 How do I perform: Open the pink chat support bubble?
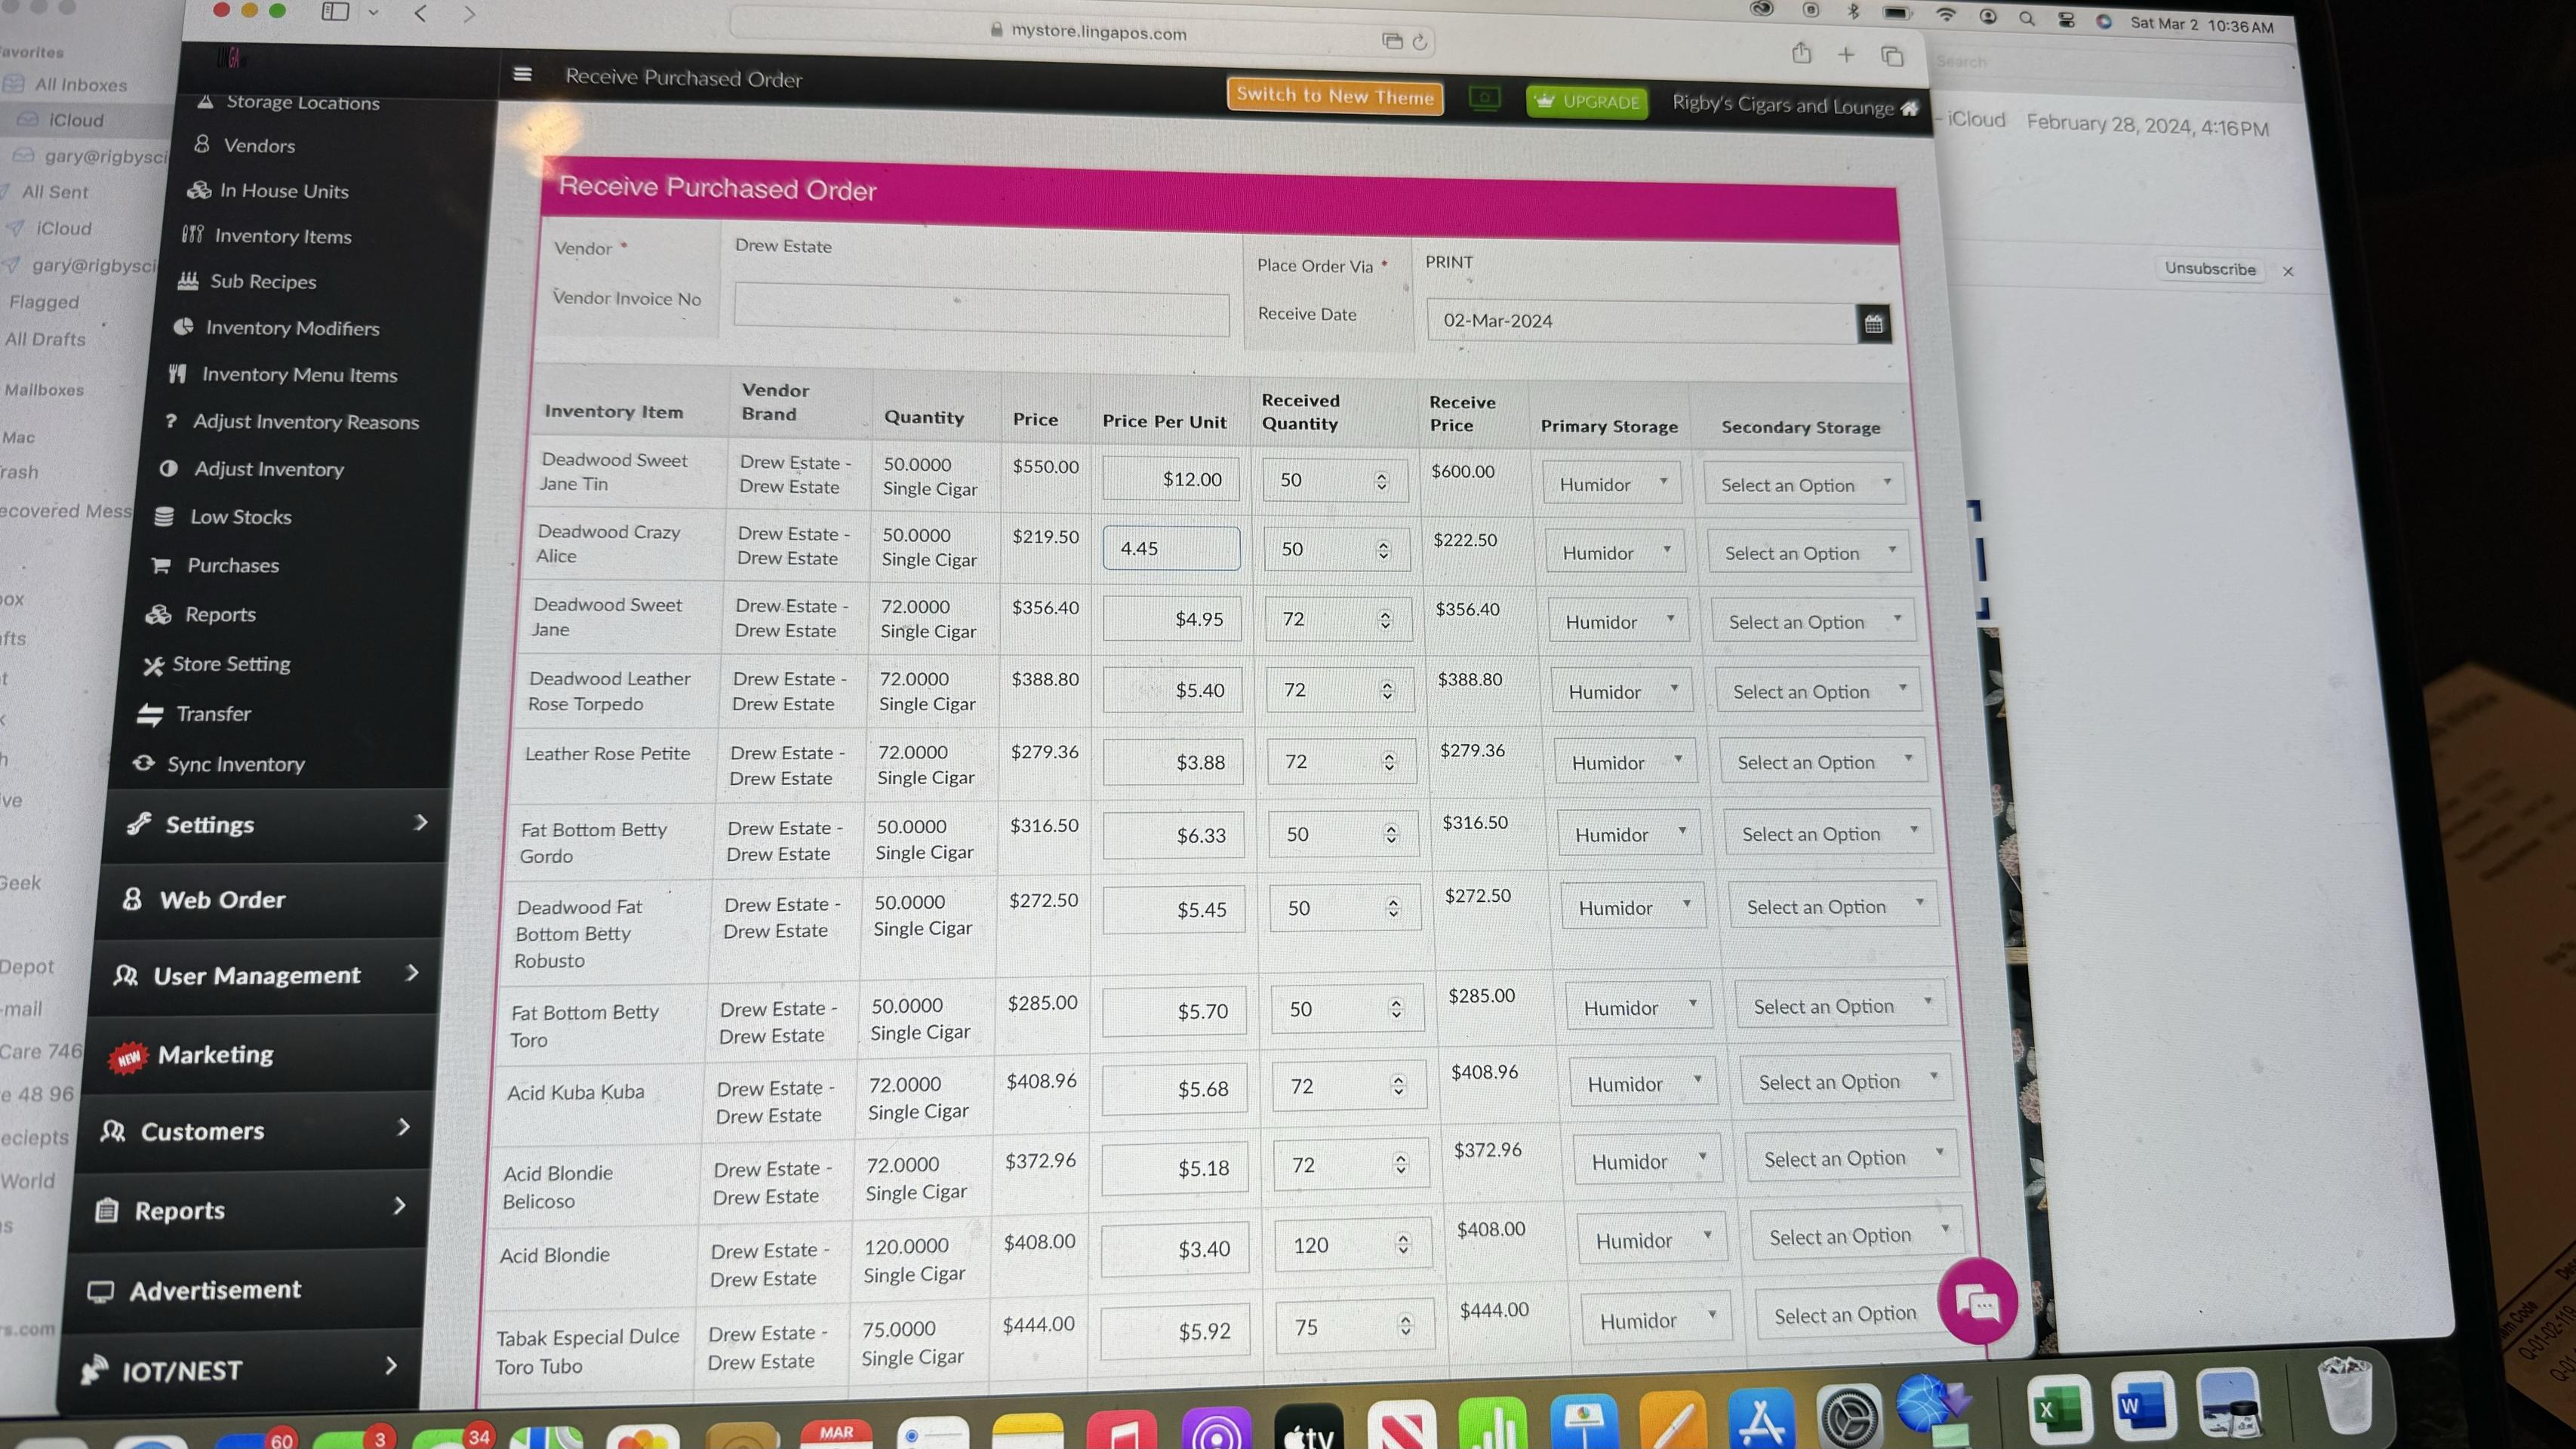pos(1977,1301)
